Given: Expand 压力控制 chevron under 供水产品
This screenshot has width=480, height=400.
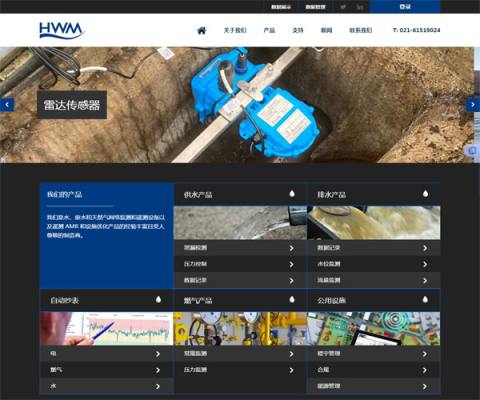Looking at the screenshot, I should pos(292,264).
